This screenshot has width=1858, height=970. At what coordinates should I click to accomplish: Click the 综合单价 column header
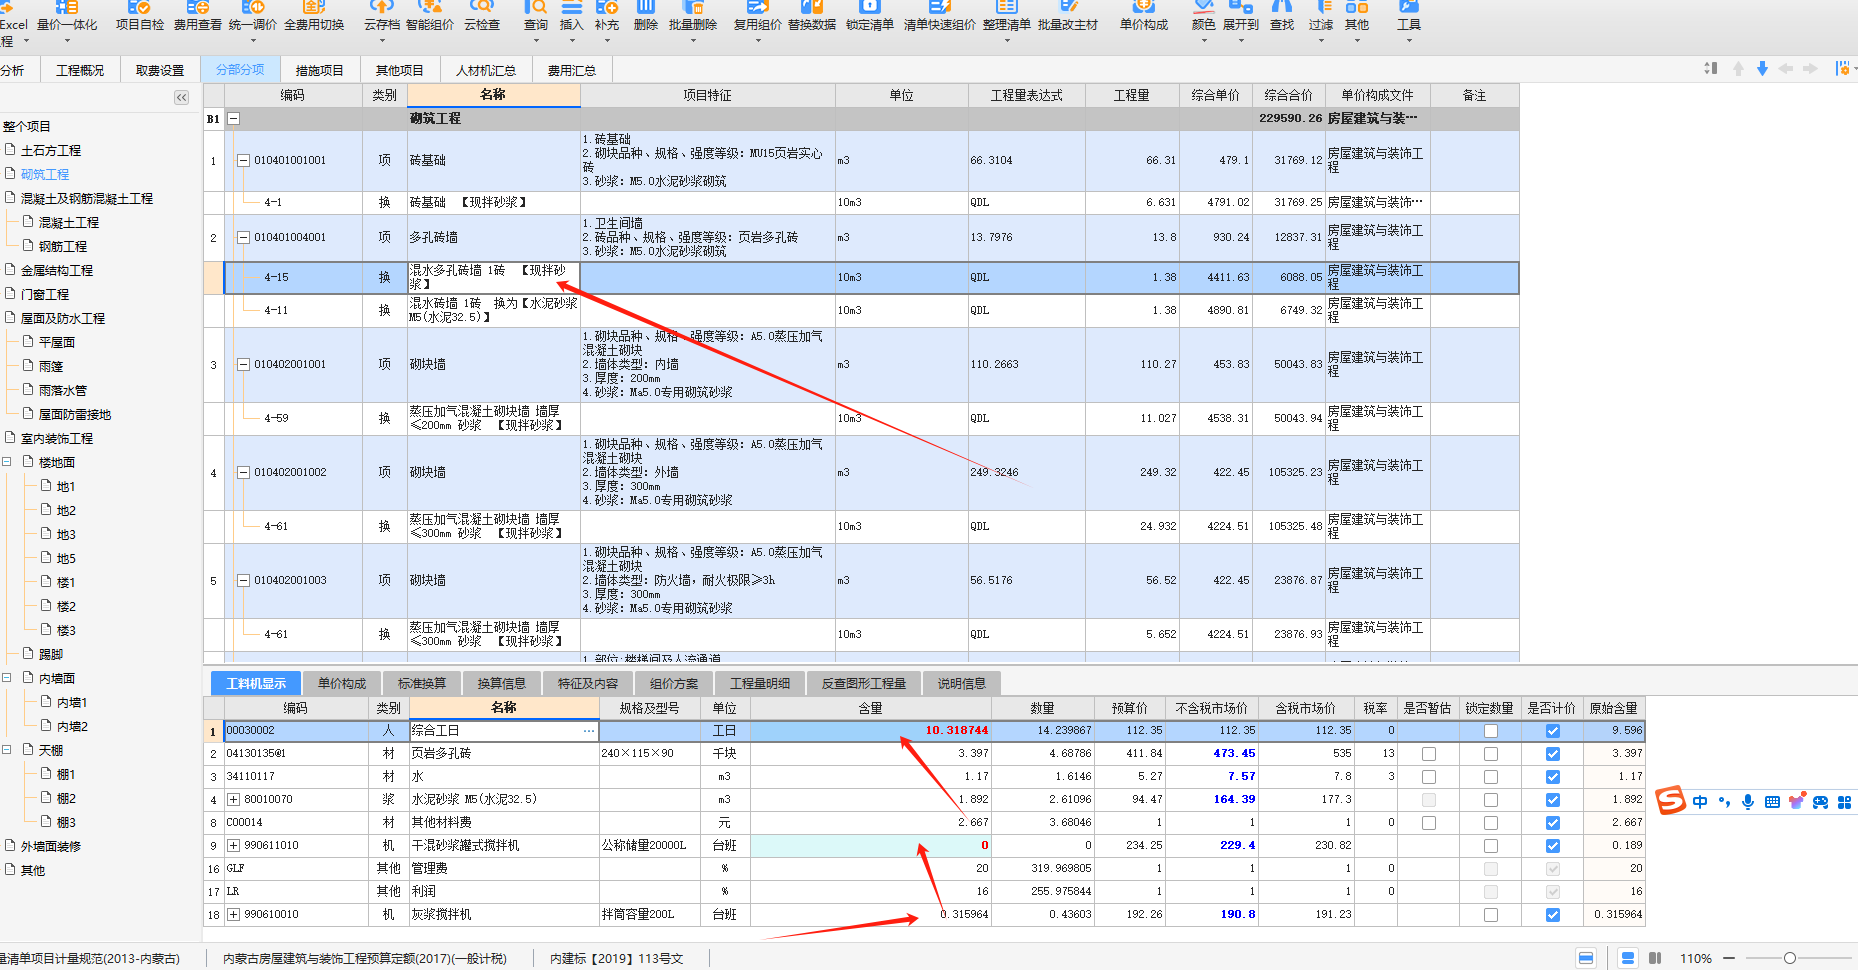[x=1216, y=95]
